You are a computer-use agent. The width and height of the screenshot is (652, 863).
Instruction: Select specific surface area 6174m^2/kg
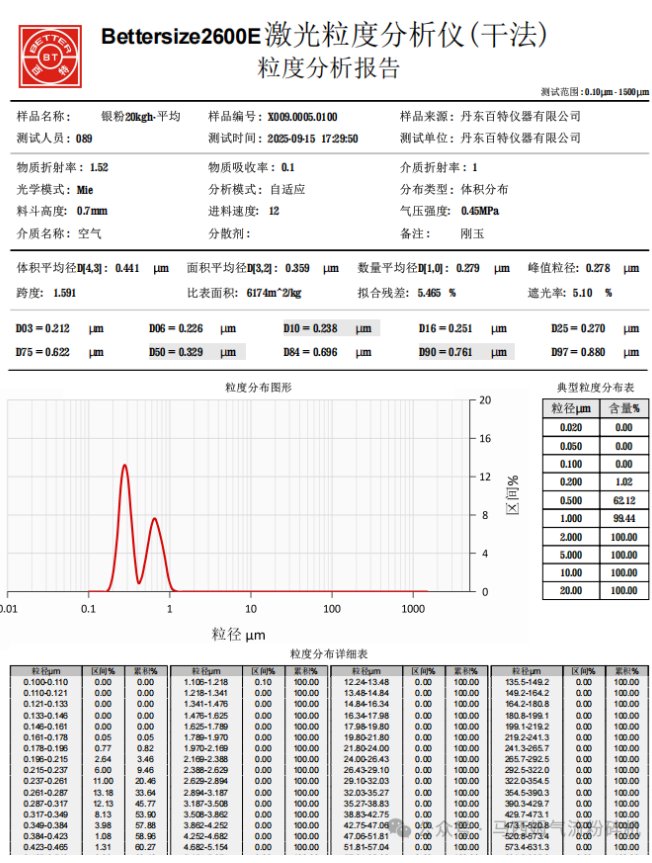click(274, 293)
